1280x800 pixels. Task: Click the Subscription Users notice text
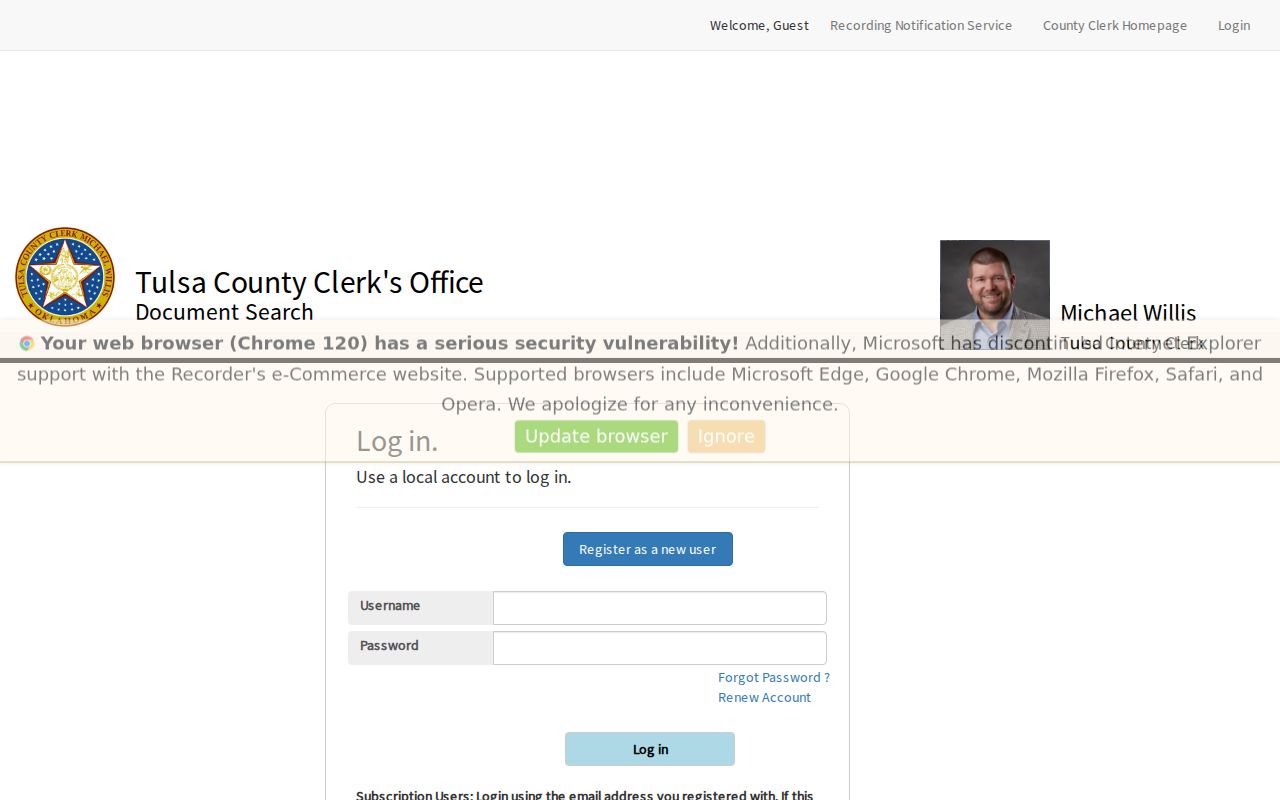click(585, 795)
